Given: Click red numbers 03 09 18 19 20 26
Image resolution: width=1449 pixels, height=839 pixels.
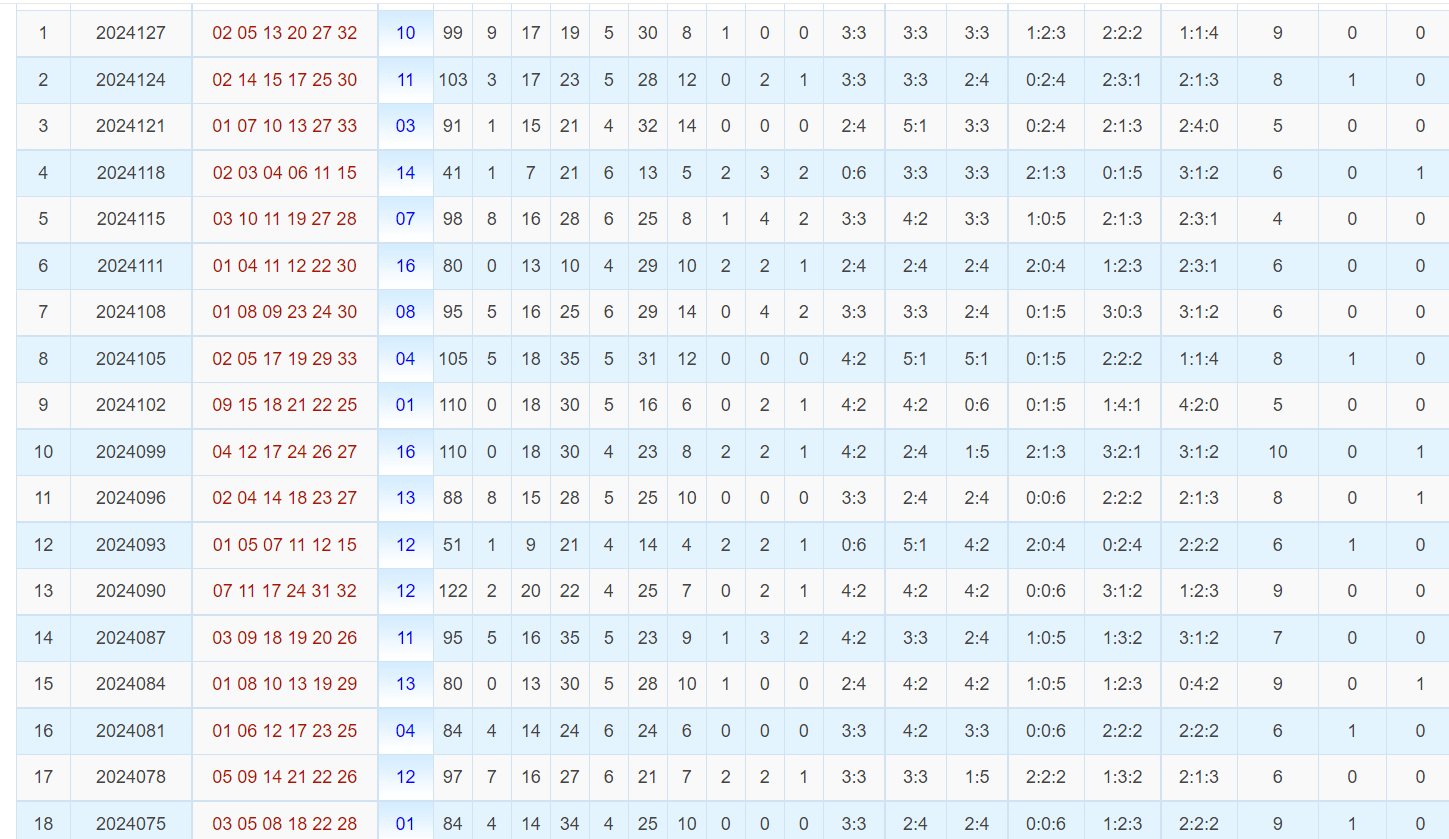Looking at the screenshot, I should pyautogui.click(x=285, y=638).
